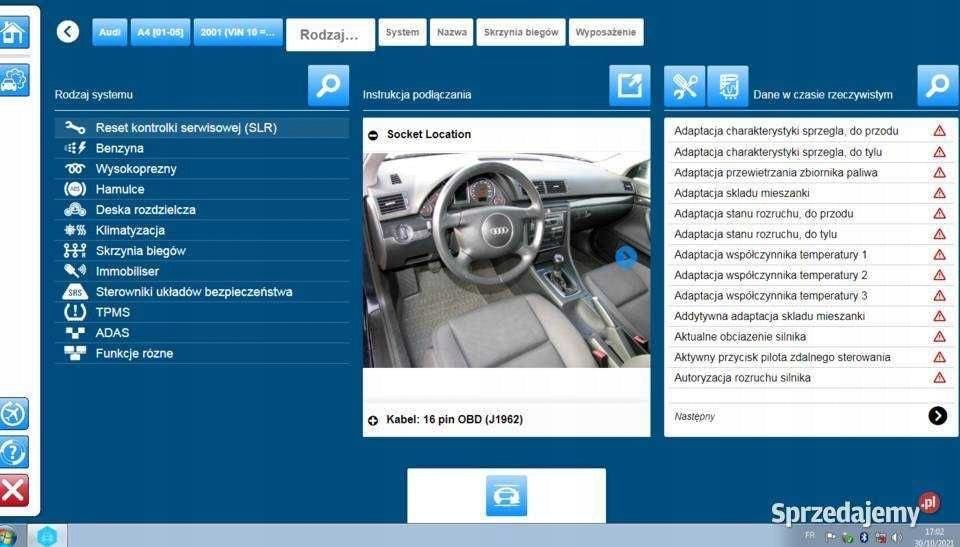Click the flight recorder icon in sidebar
Viewport: 960px width, 547px height.
tap(13, 413)
